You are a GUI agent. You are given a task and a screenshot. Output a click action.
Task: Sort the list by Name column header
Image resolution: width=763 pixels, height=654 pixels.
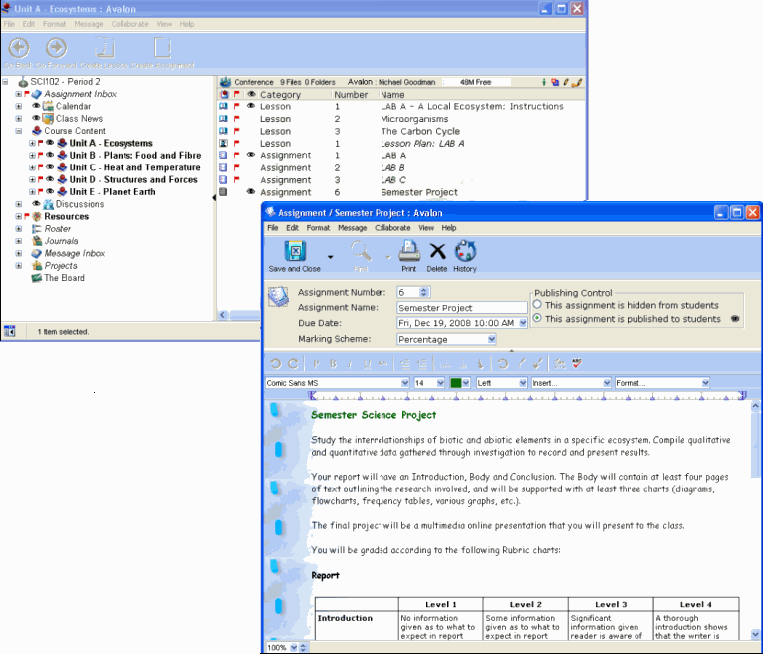pos(393,95)
